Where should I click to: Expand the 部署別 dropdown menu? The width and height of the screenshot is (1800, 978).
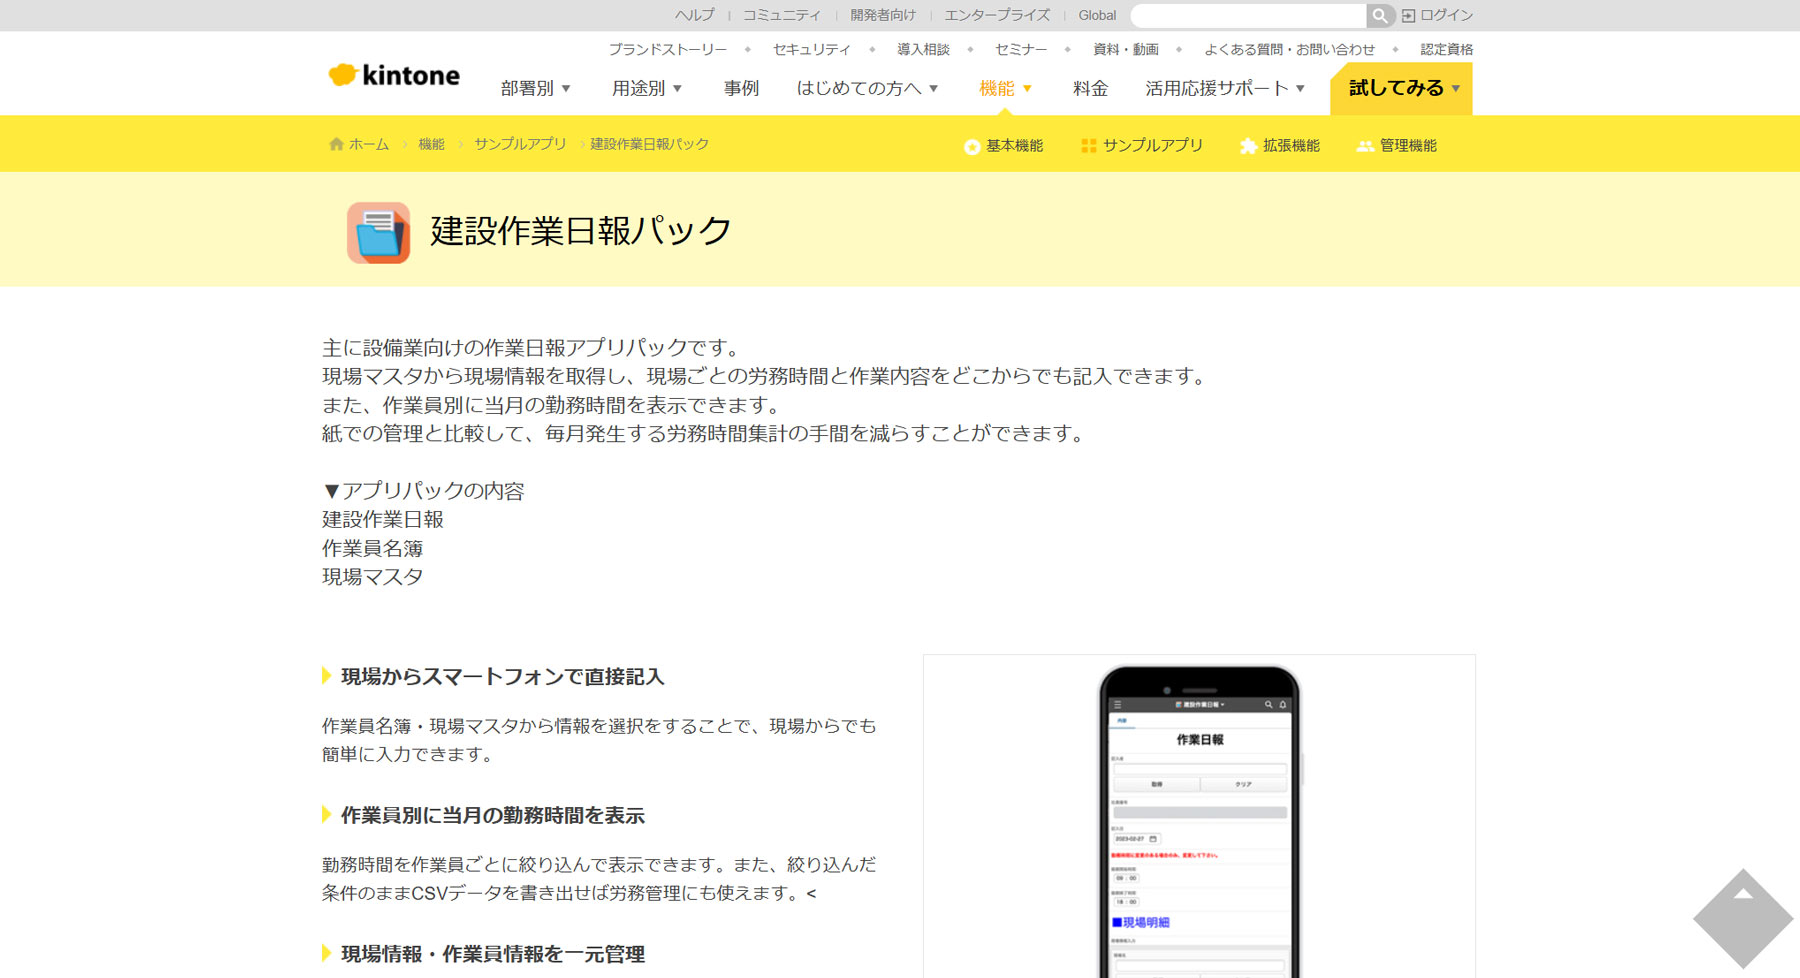tap(536, 88)
